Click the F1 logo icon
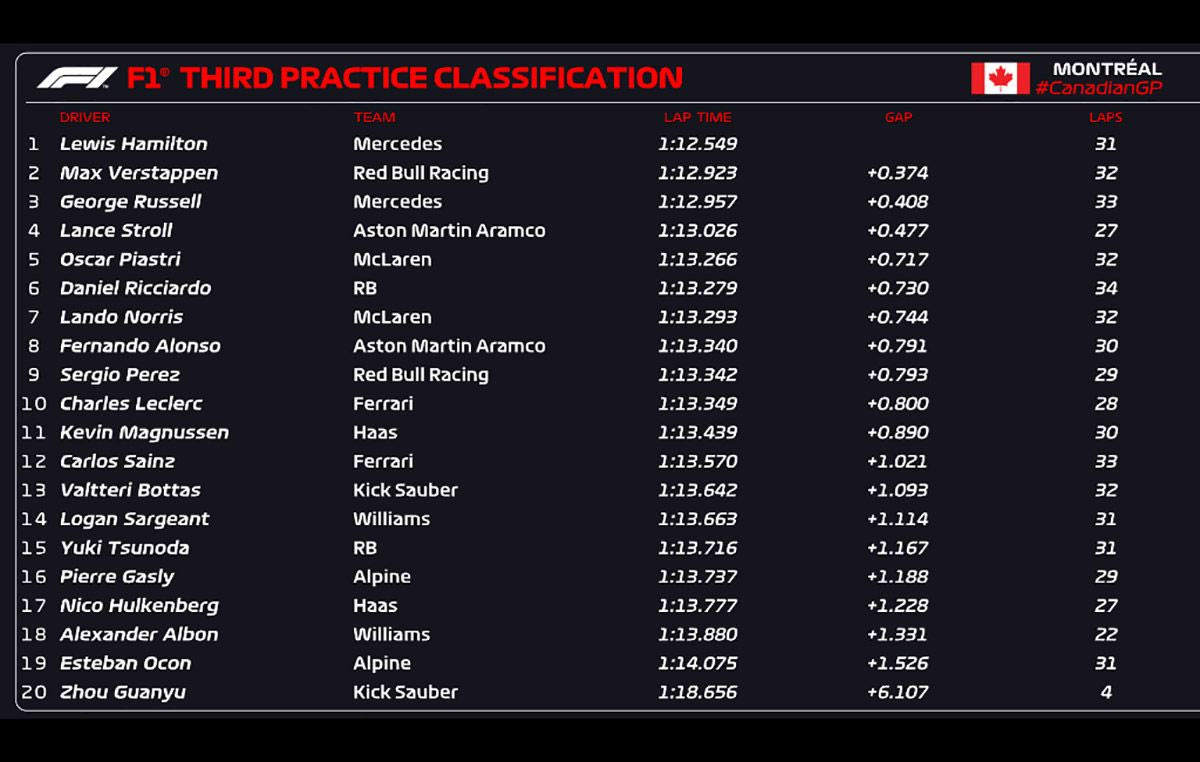 (77, 78)
